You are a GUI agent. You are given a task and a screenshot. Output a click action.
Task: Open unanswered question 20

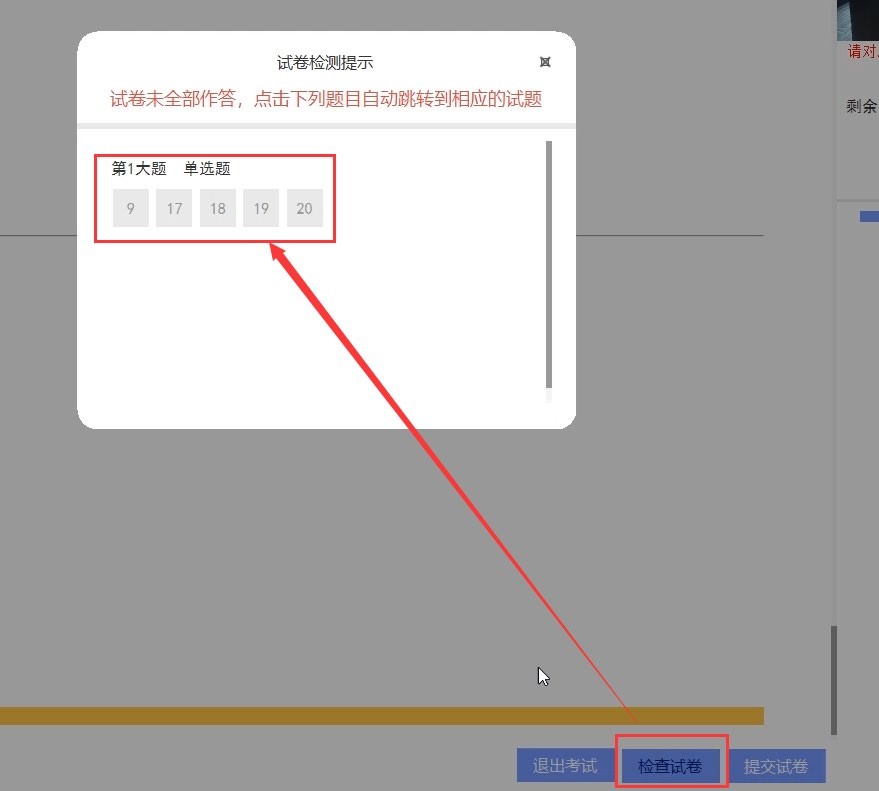304,209
